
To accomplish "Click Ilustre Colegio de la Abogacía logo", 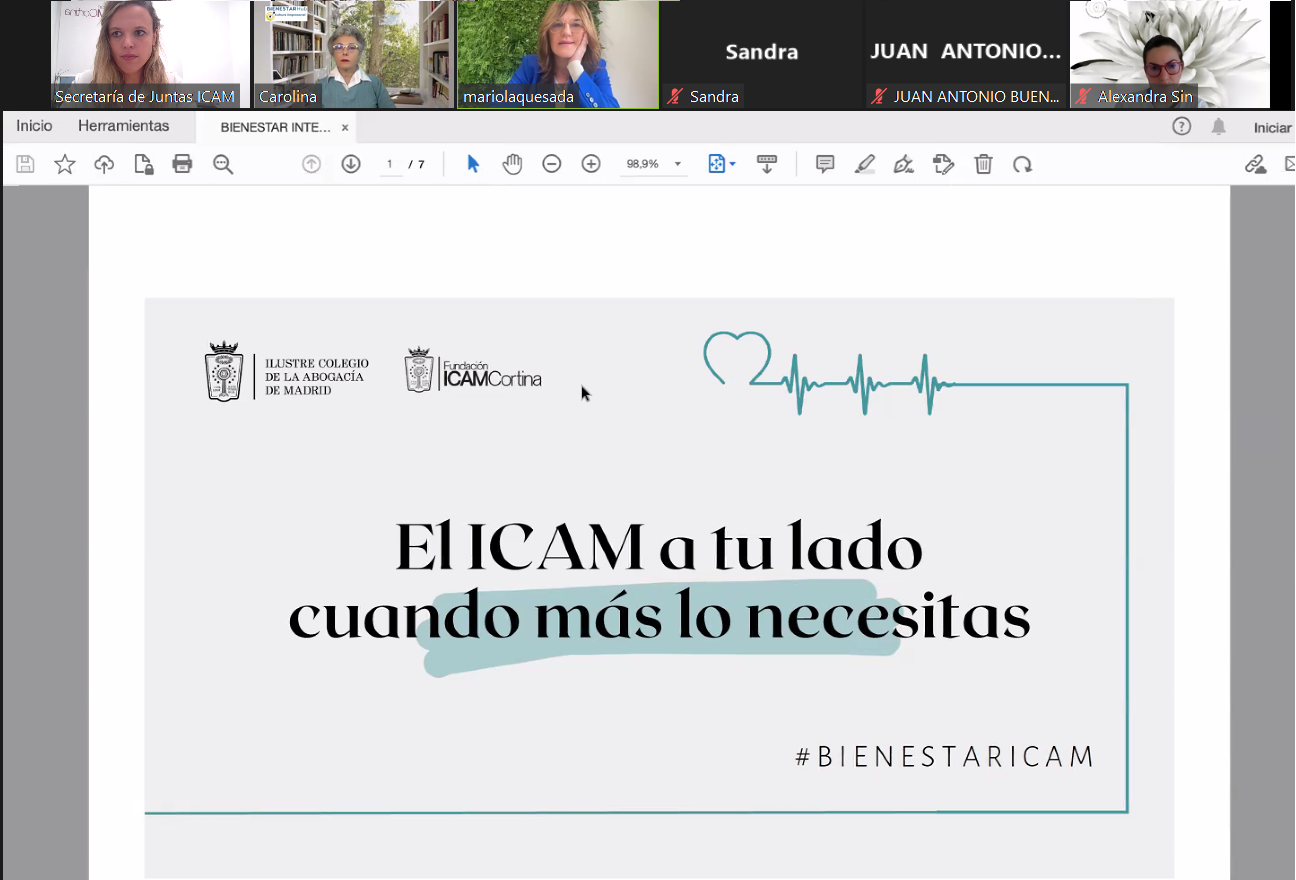I will pyautogui.click(x=287, y=372).
